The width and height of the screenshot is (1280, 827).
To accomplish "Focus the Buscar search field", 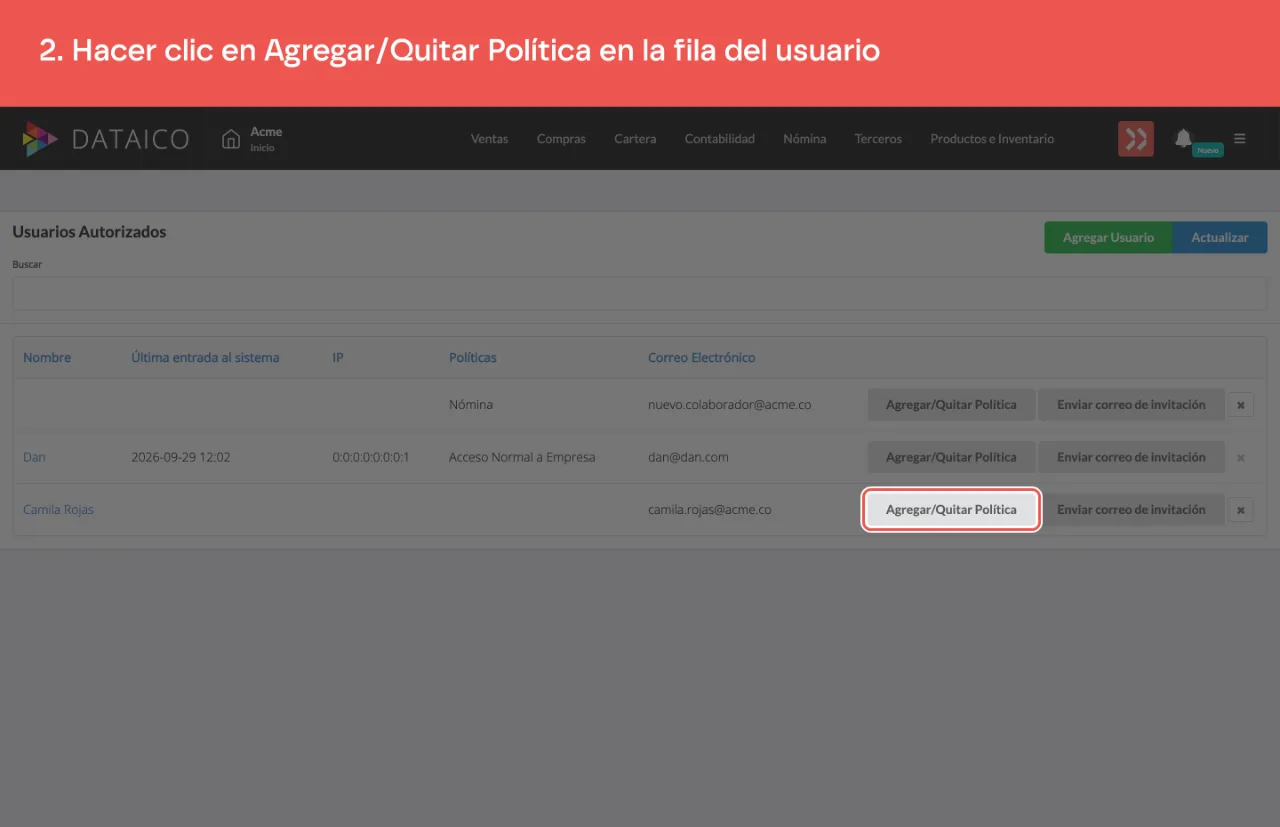I will coord(639,294).
